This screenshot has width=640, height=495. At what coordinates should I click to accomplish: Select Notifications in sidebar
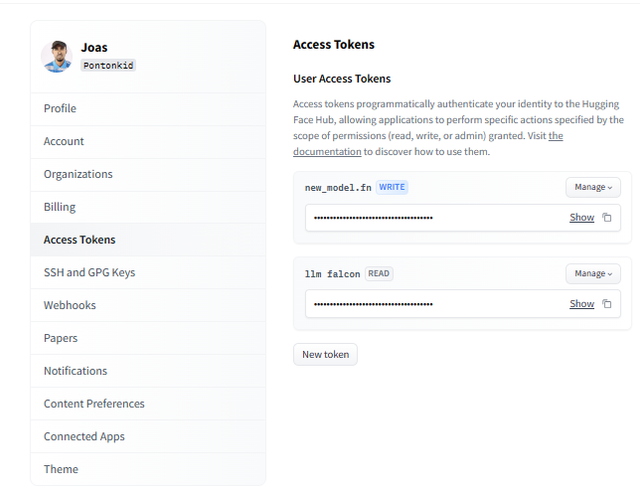pos(75,371)
